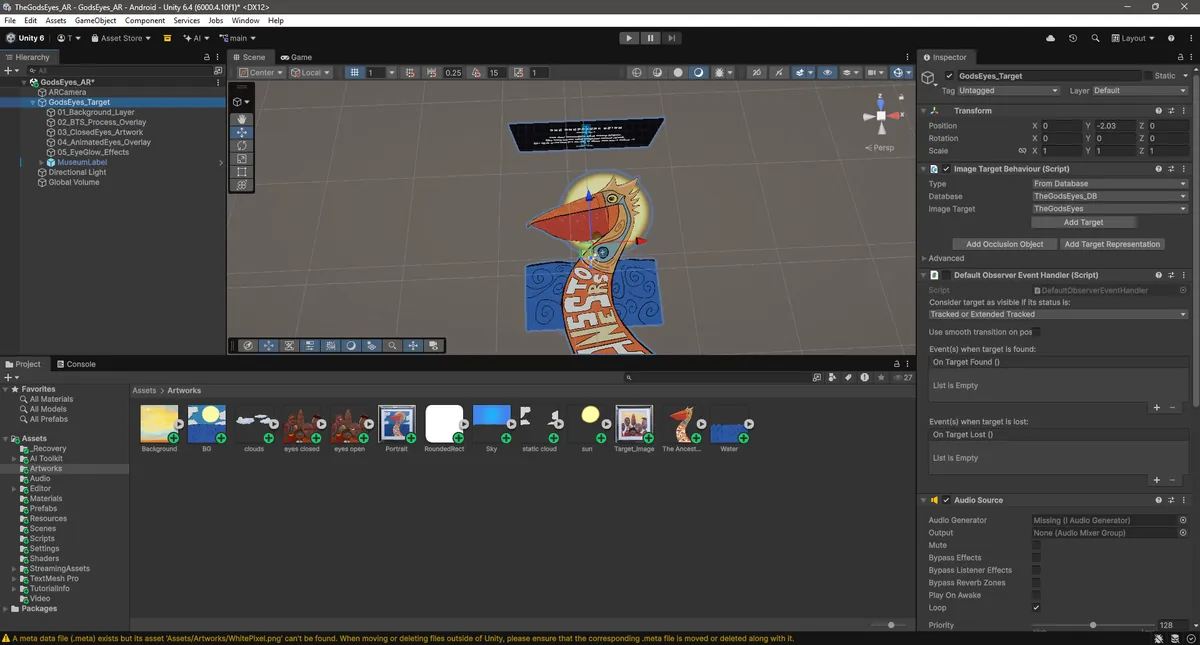
Task: Select the Hand (View) tool in Scene
Action: point(242,119)
